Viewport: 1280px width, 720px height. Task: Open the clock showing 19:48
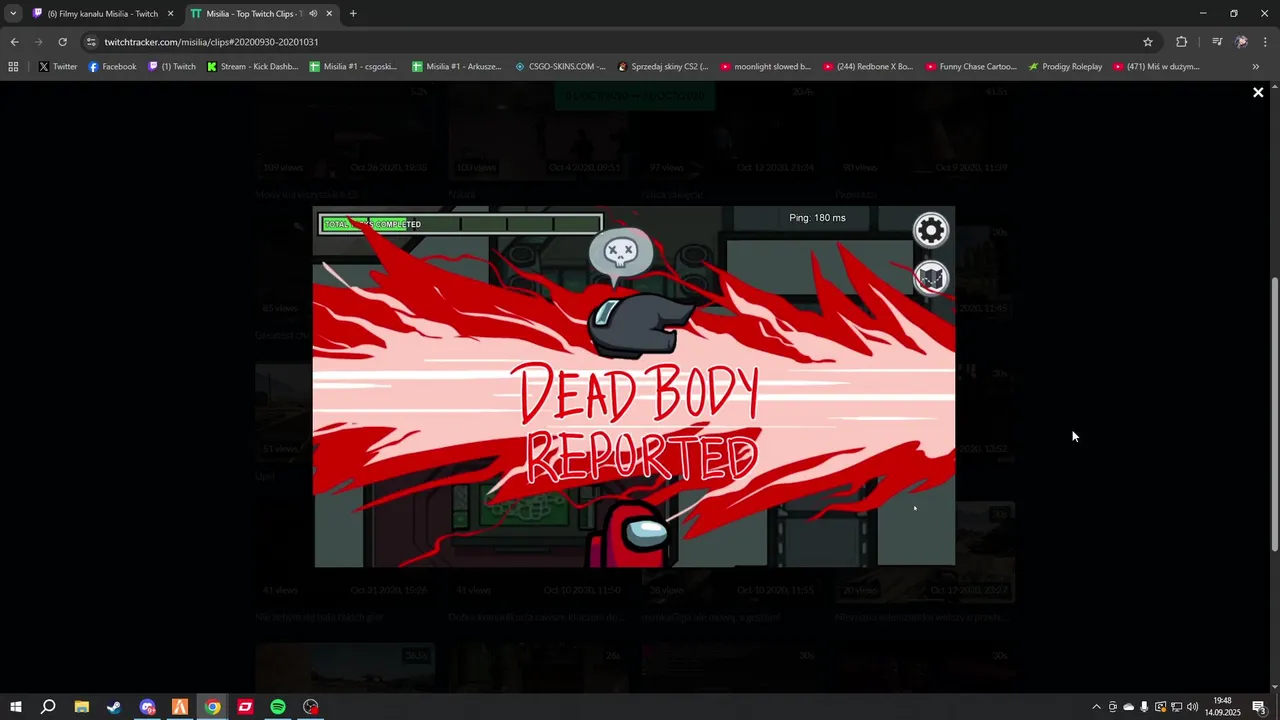pos(1222,707)
